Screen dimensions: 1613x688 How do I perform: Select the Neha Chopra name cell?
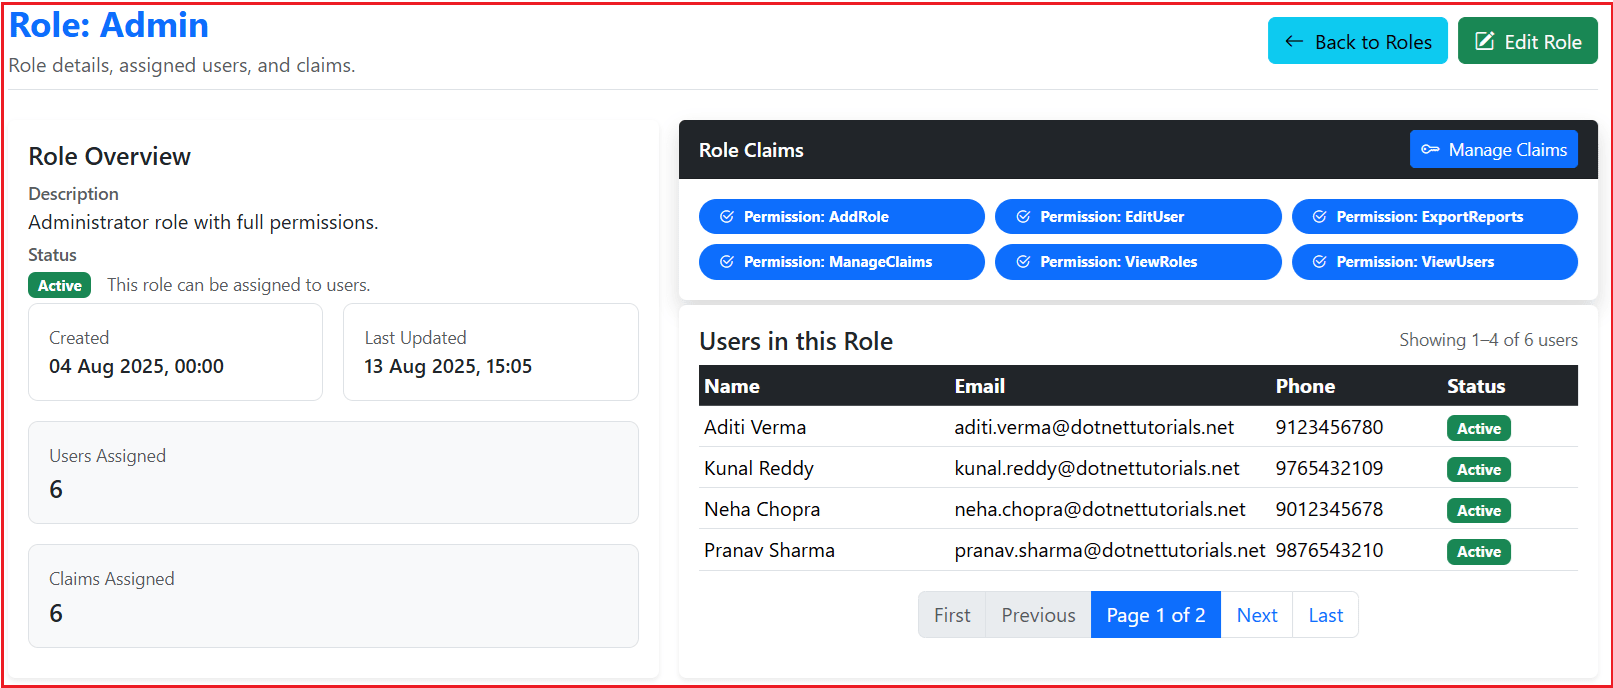pos(762,509)
